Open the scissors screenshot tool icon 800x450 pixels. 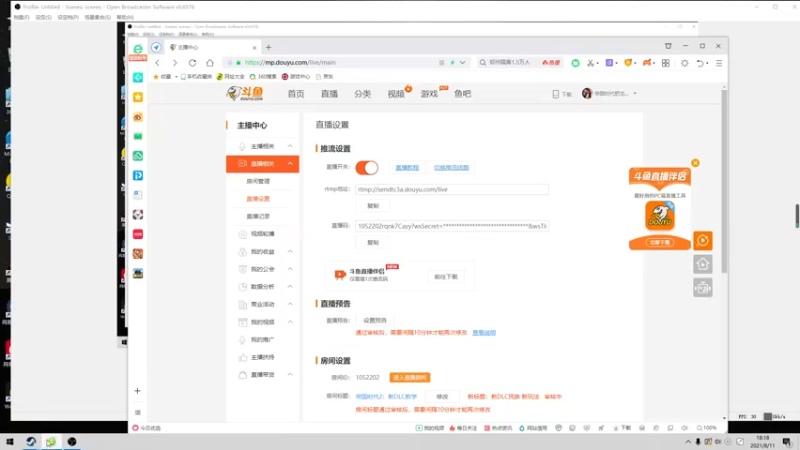click(x=590, y=63)
